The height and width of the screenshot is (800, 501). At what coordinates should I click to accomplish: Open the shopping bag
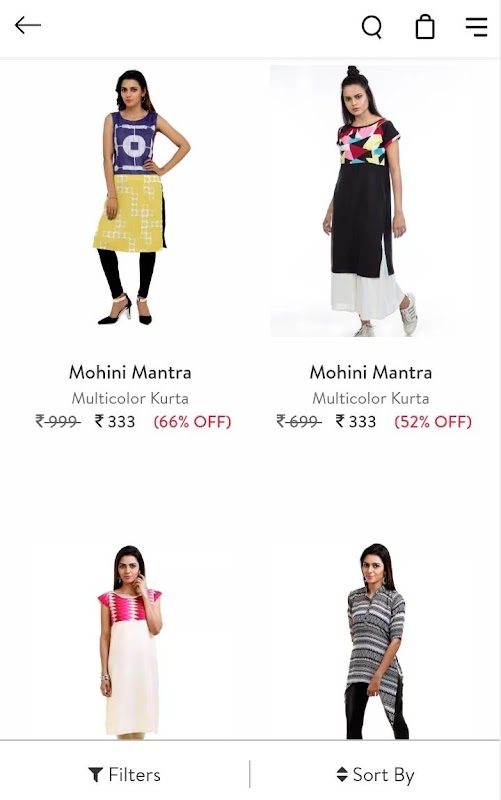tap(425, 27)
